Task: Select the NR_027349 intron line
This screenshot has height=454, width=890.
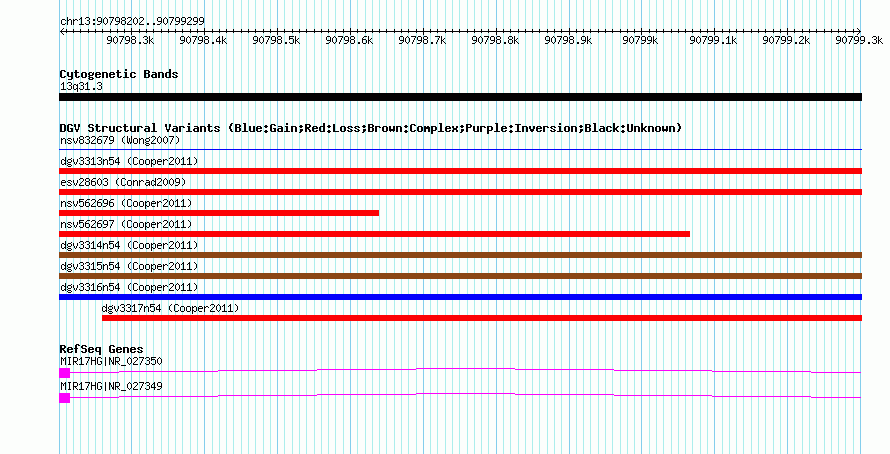Action: (x=465, y=394)
